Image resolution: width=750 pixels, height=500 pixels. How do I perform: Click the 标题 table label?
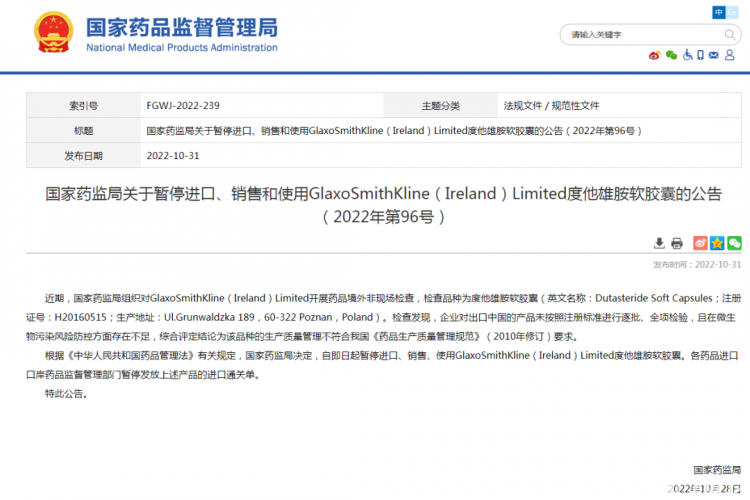(84, 131)
